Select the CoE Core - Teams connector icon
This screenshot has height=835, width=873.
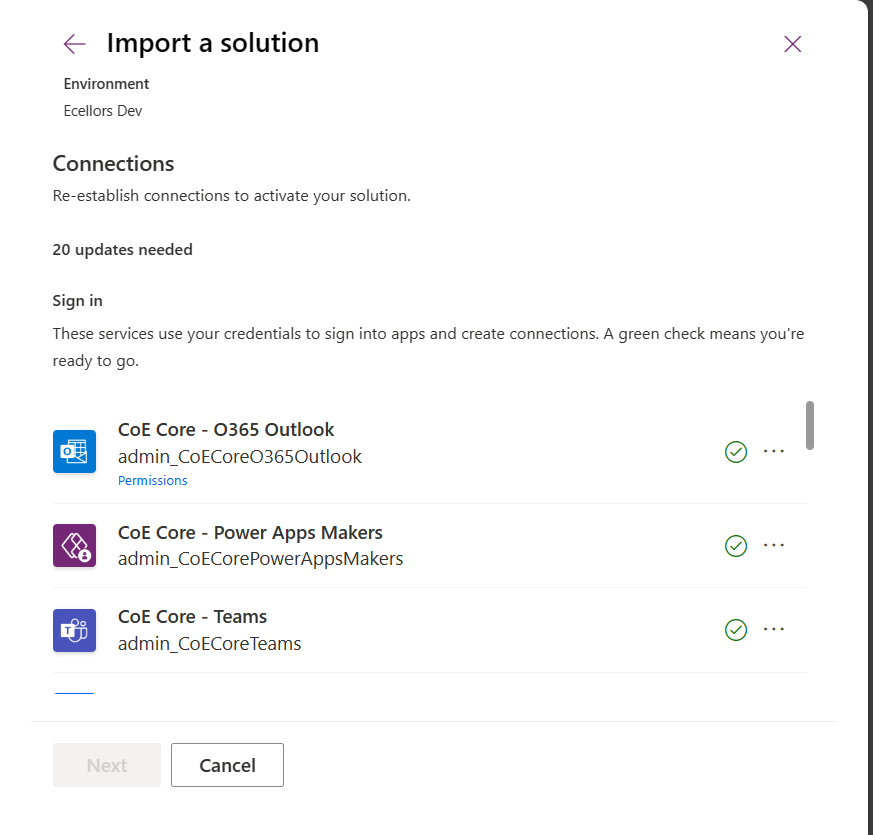coord(74,629)
